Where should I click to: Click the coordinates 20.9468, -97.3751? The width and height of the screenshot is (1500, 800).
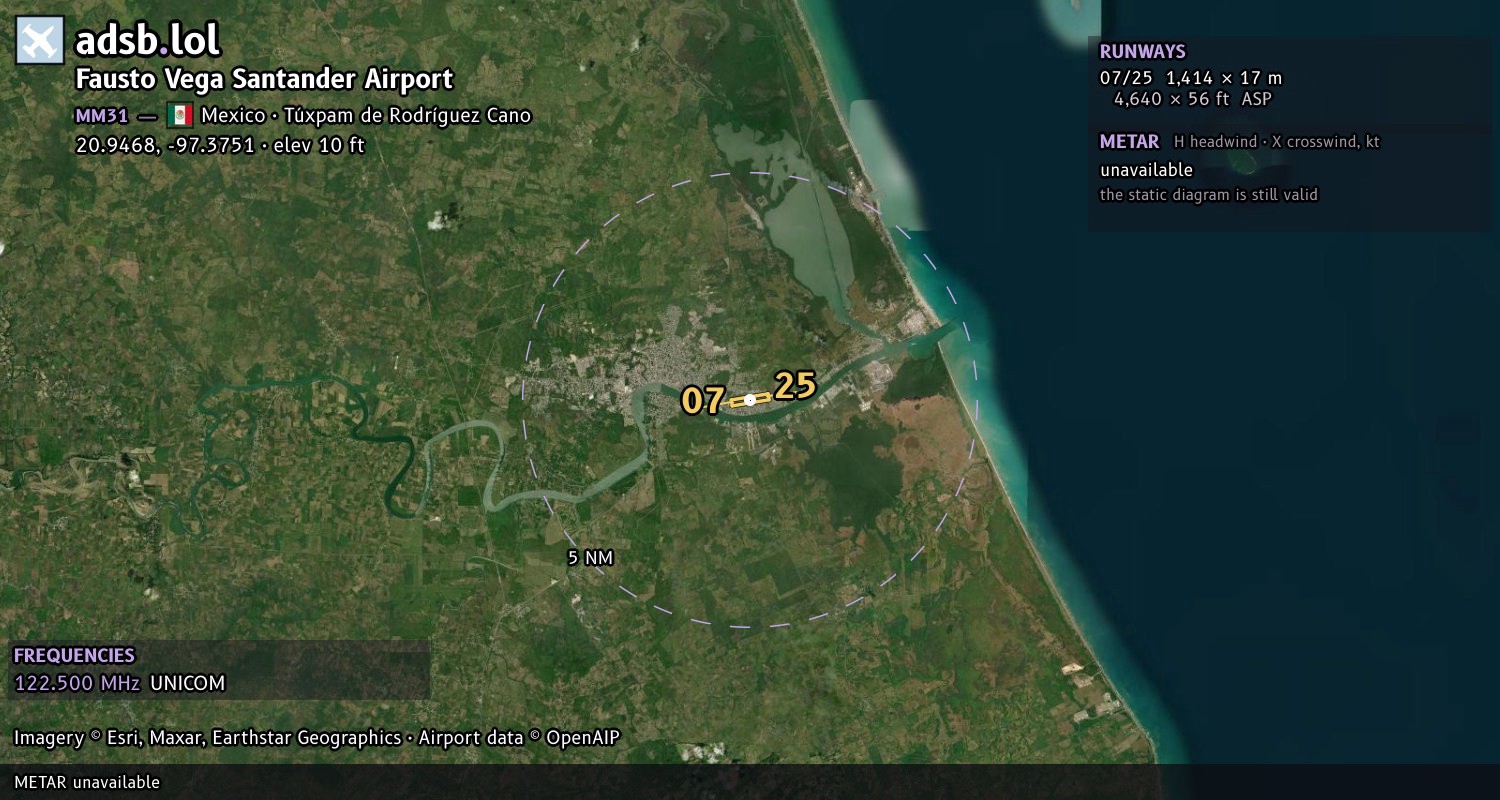pyautogui.click(x=165, y=145)
